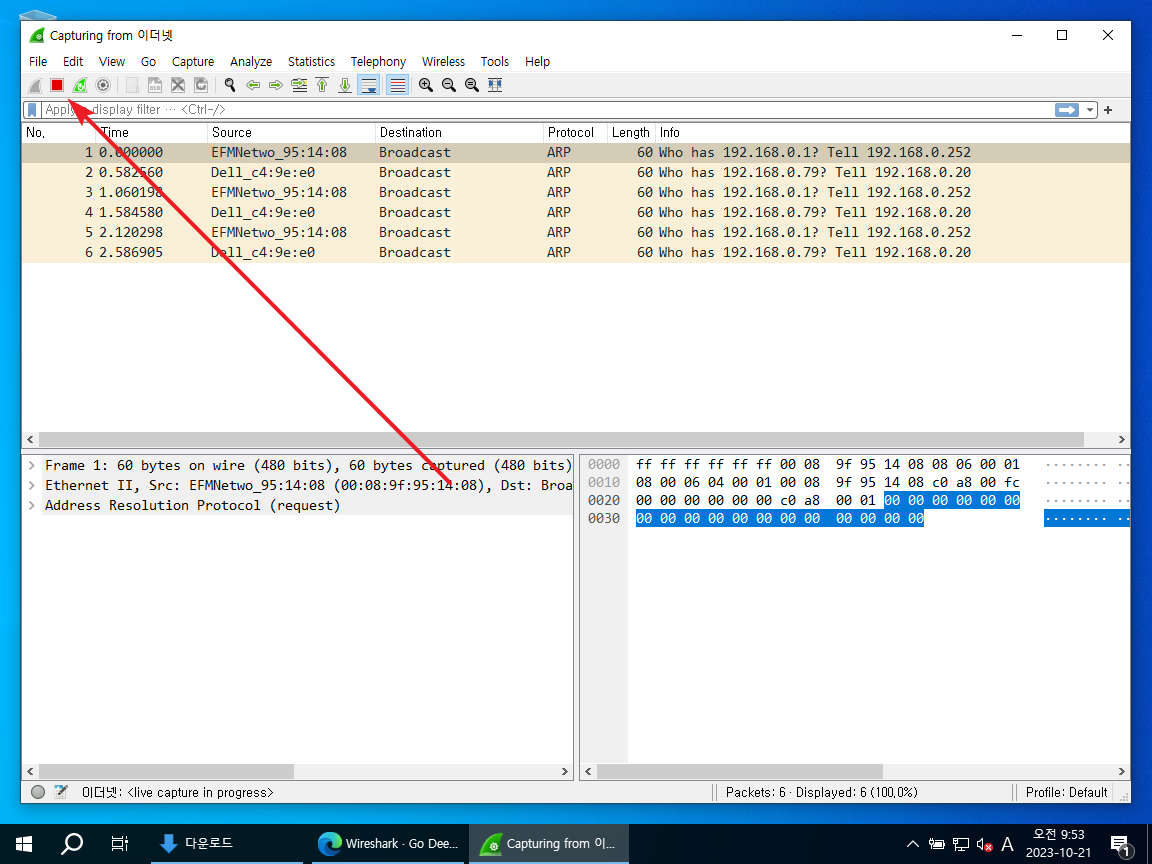The image size is (1152, 864).
Task: Open the Edit menu
Action: point(73,62)
